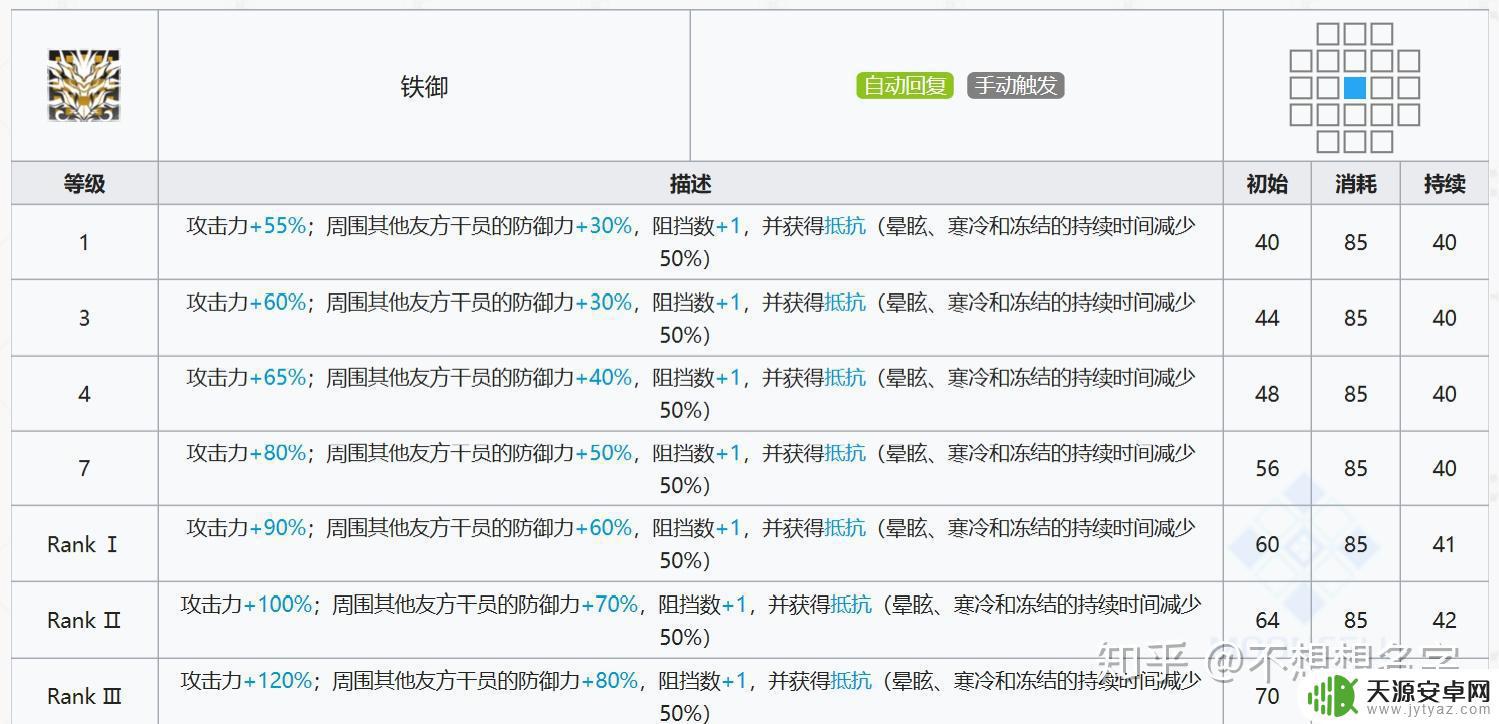The image size is (1499, 724).
Task: Click level cell 4
Action: click(84, 394)
